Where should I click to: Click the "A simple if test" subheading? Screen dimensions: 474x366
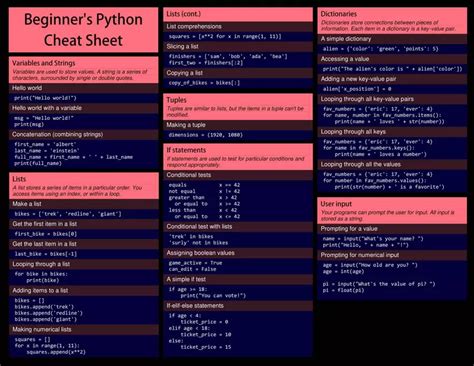point(186,279)
